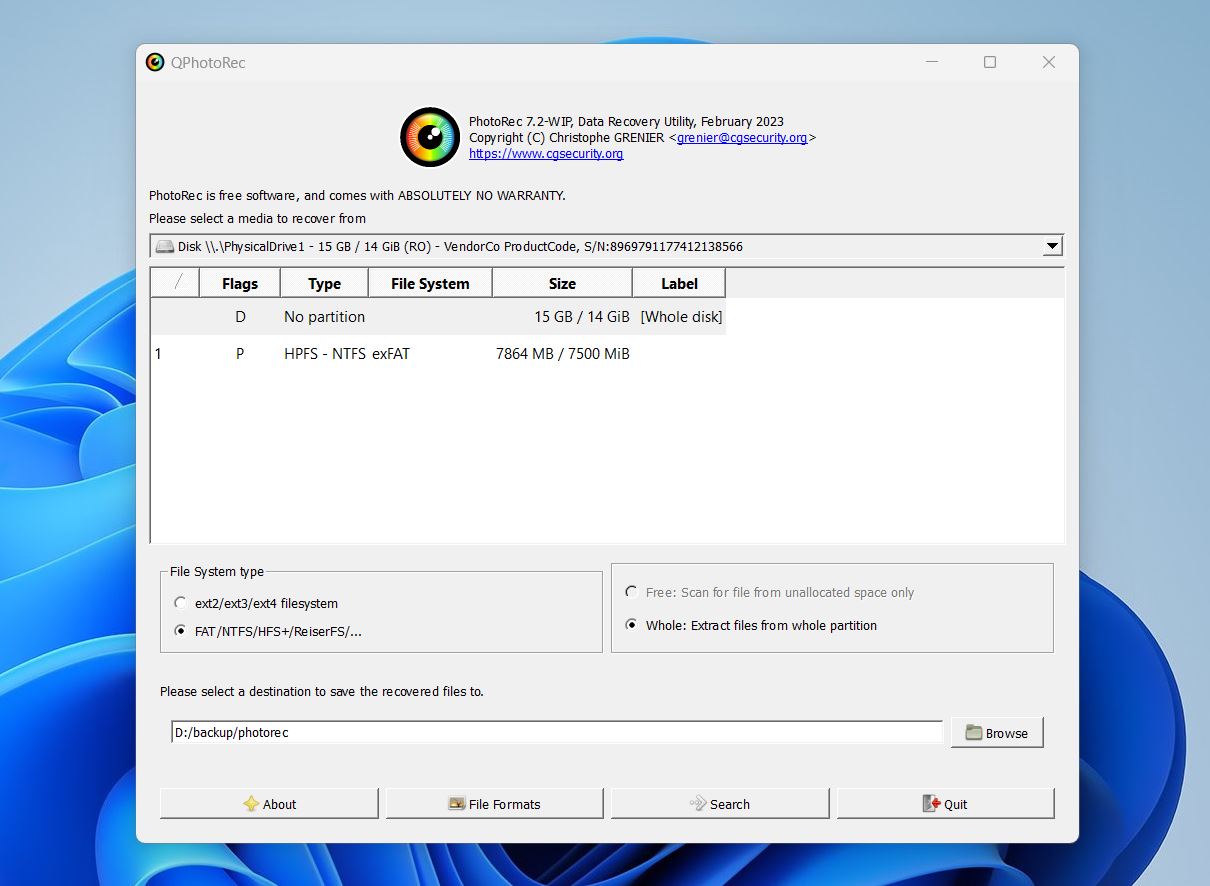This screenshot has height=886, width=1210.
Task: Click the grenier@cgsecurity.org email link
Action: (742, 138)
